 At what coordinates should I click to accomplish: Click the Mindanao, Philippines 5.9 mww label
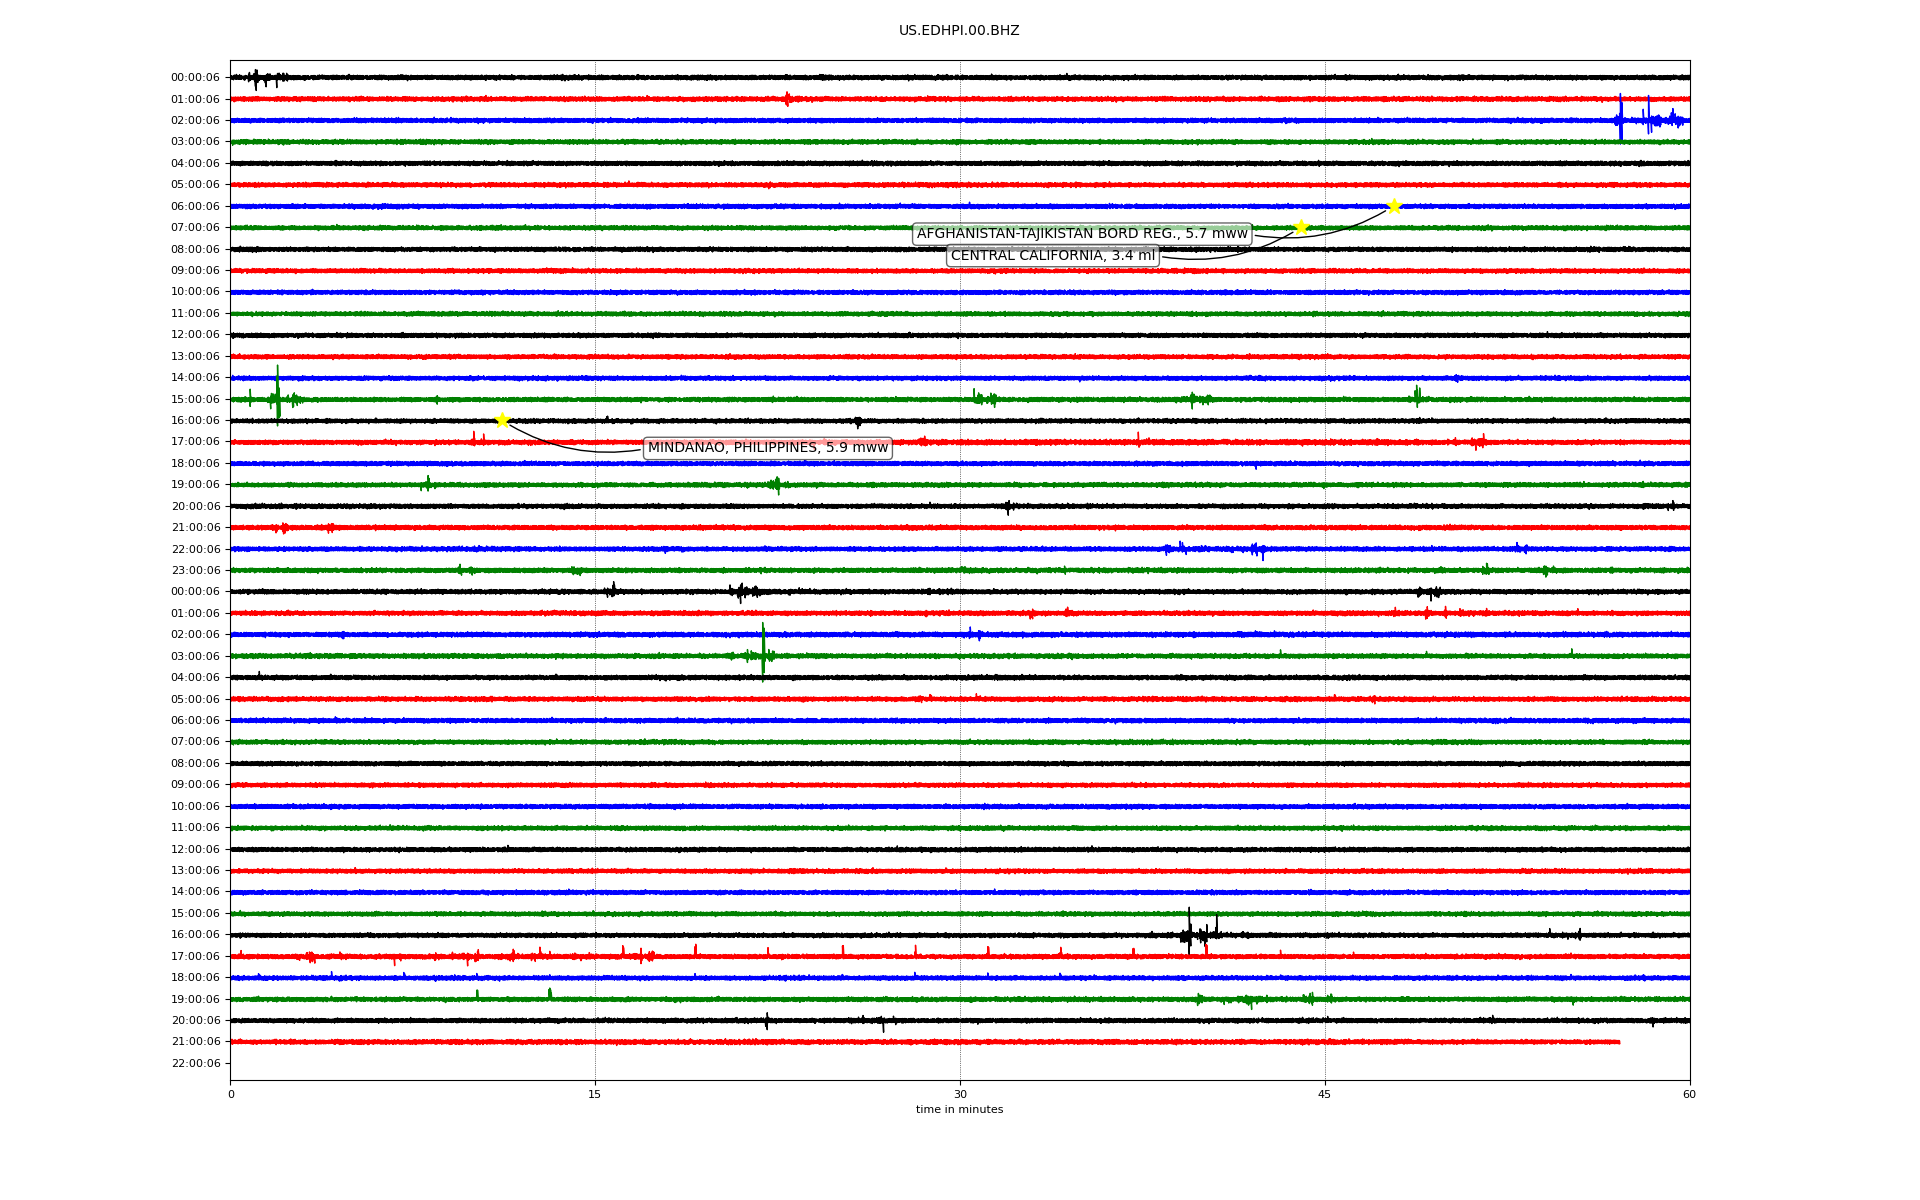pos(767,448)
